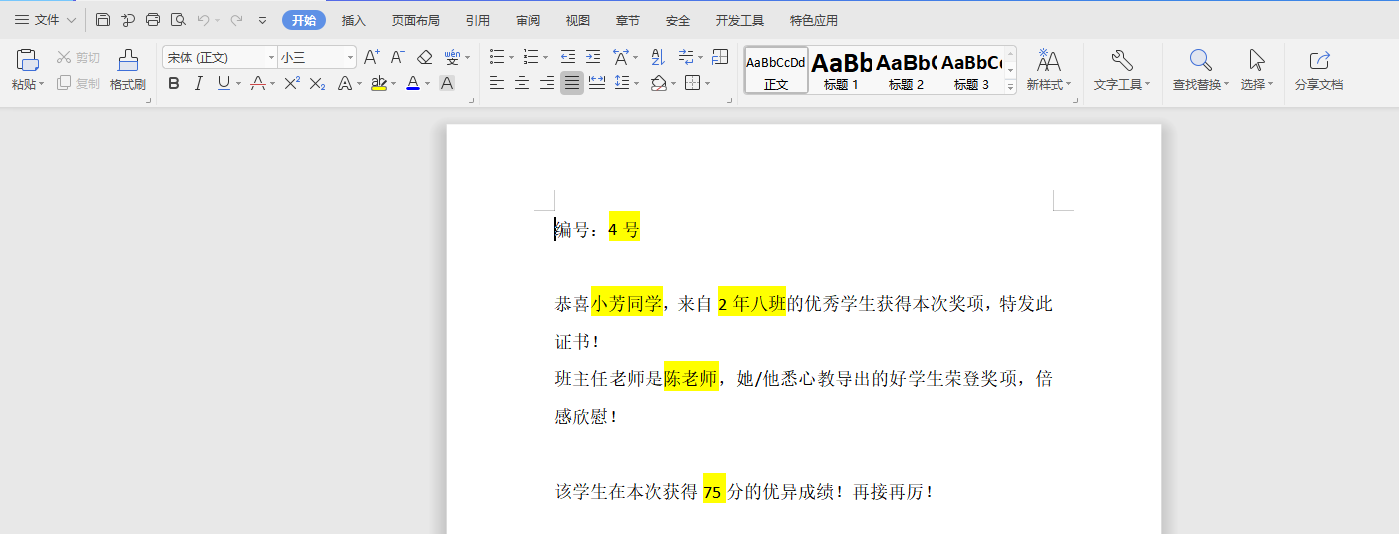
Task: Align text left
Action: pyautogui.click(x=497, y=84)
